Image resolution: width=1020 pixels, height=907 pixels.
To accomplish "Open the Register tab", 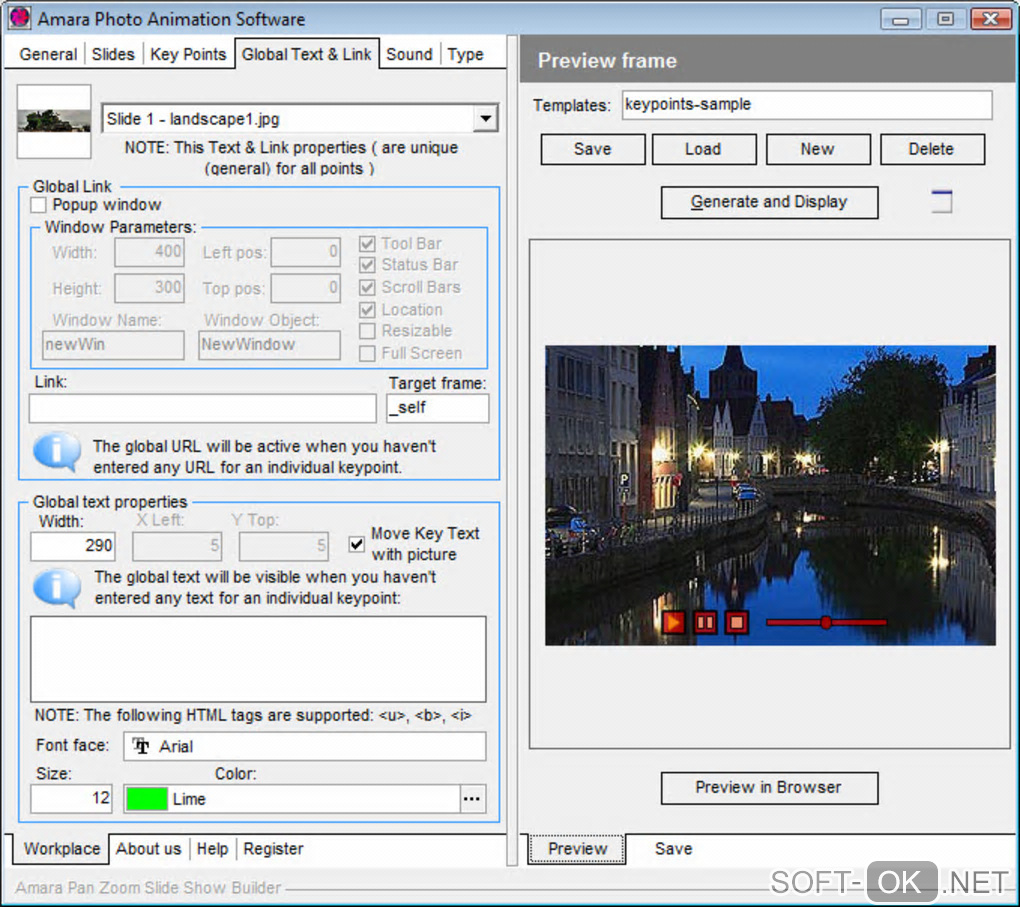I will [x=273, y=848].
